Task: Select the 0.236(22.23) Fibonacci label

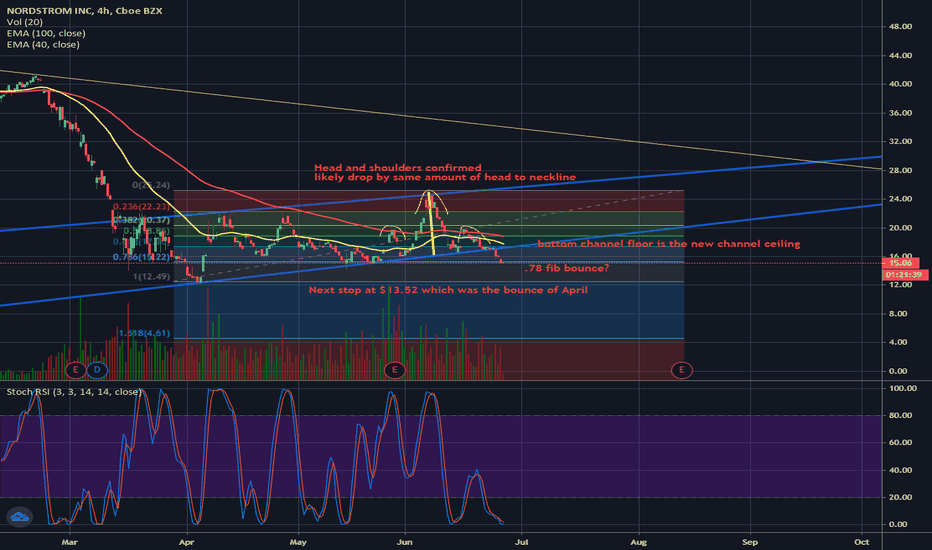Action: click(141, 207)
